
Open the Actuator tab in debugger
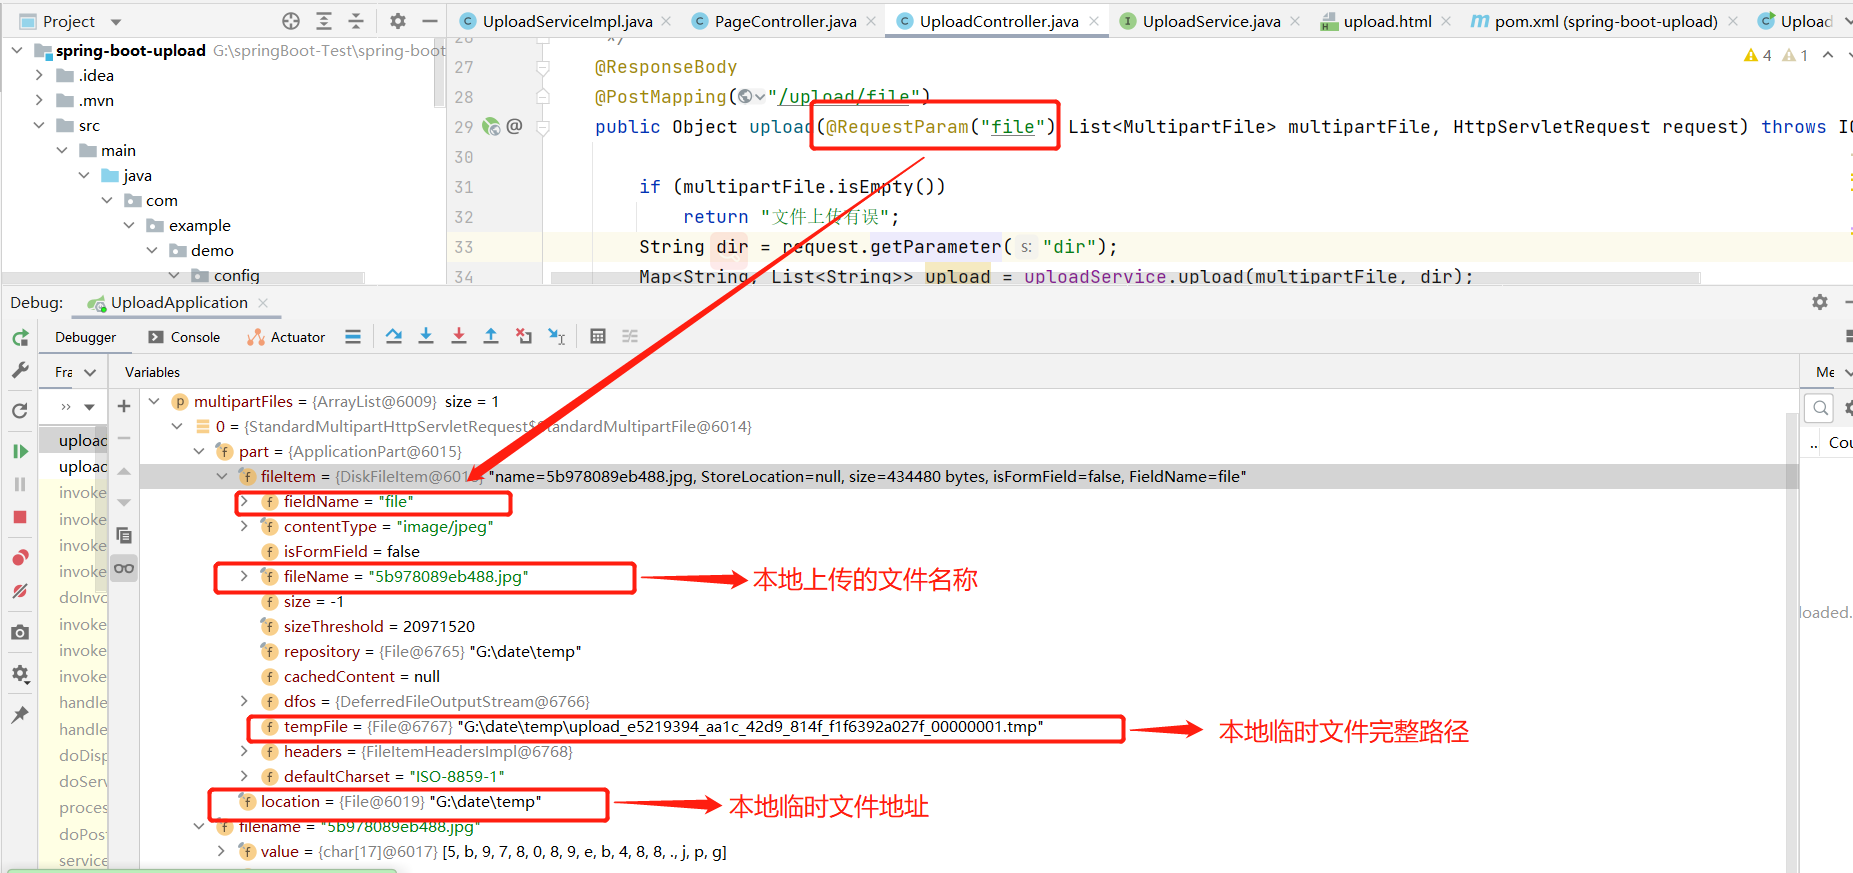(x=286, y=337)
